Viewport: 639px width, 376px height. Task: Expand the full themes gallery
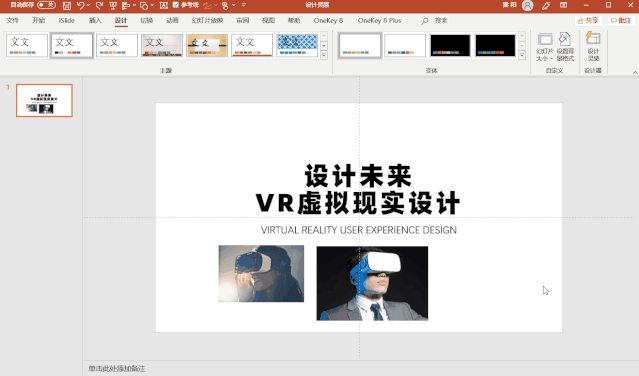coord(324,55)
